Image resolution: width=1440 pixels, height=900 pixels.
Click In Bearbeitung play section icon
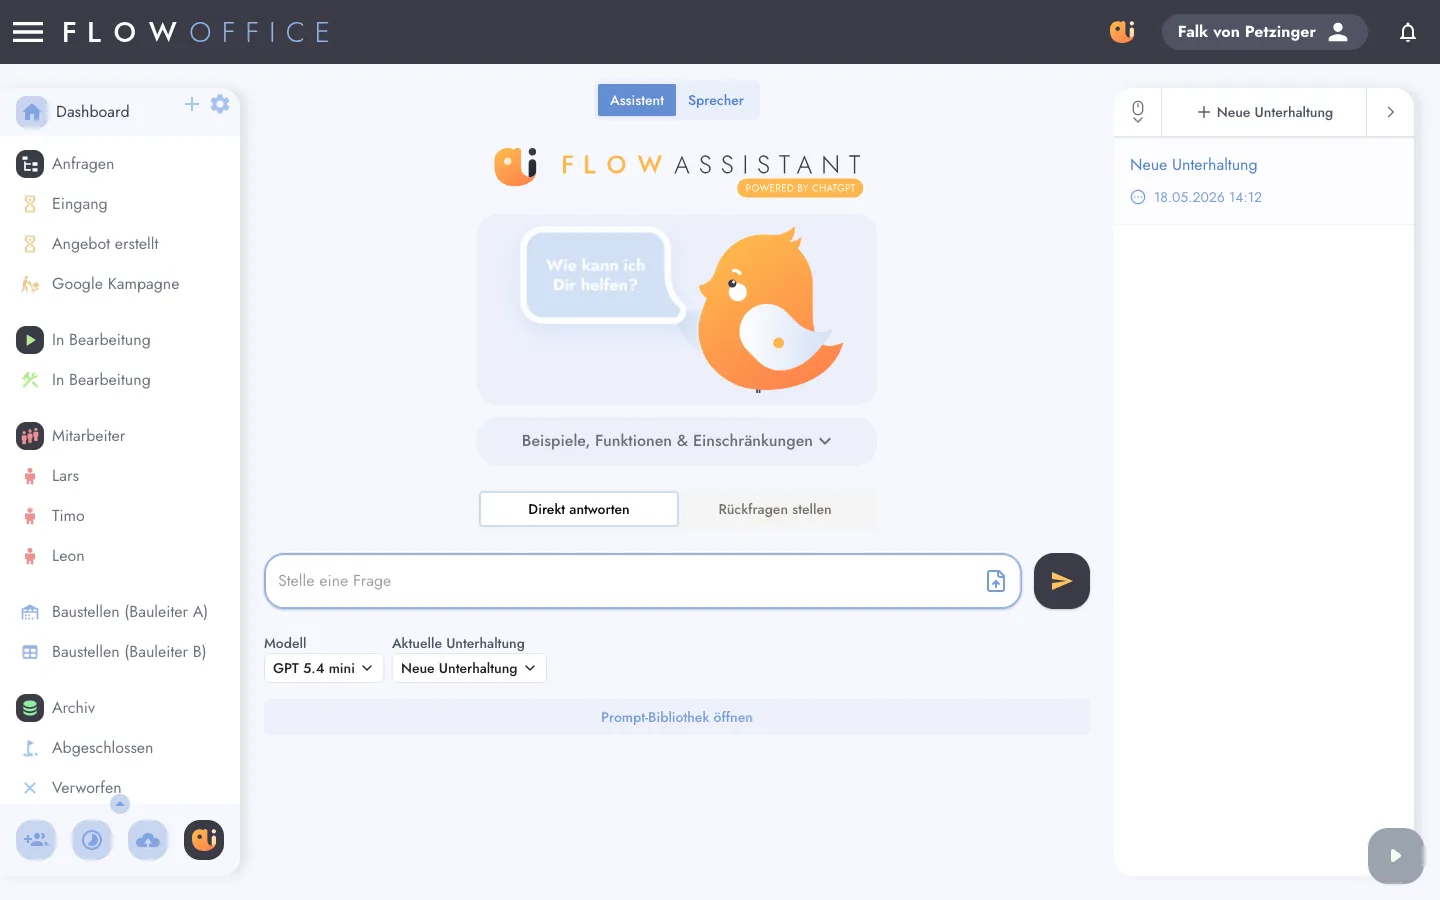tap(30, 340)
